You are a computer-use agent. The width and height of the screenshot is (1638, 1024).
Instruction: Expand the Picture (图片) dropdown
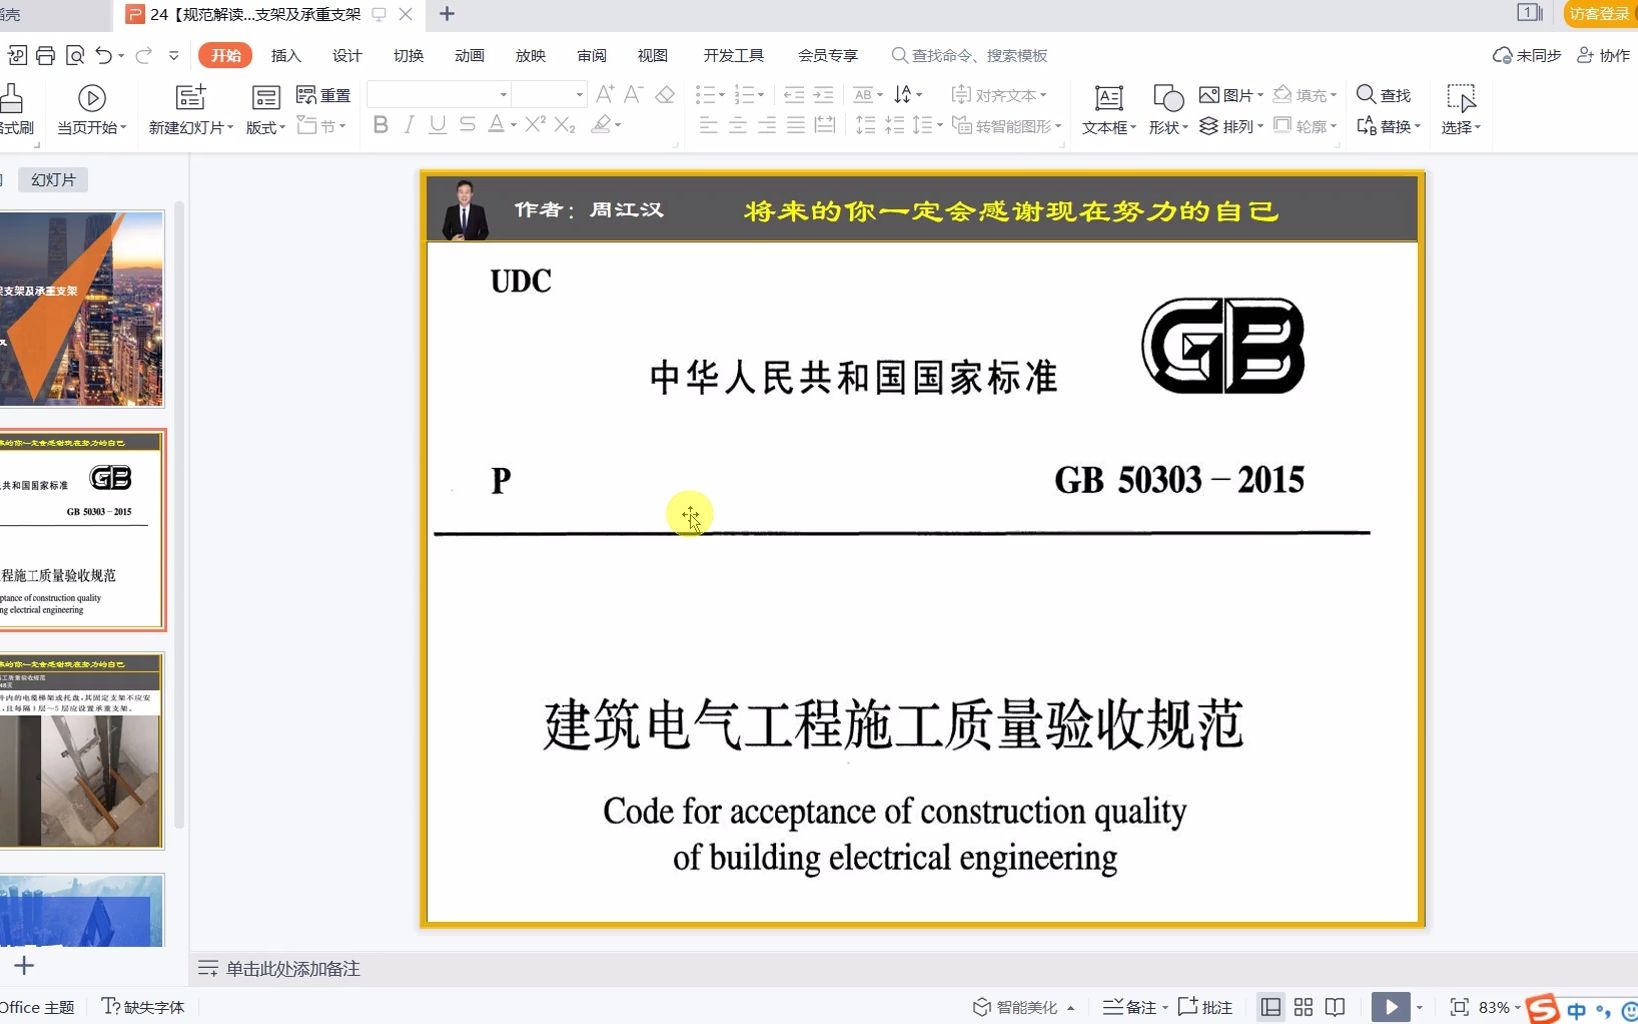pos(1260,95)
